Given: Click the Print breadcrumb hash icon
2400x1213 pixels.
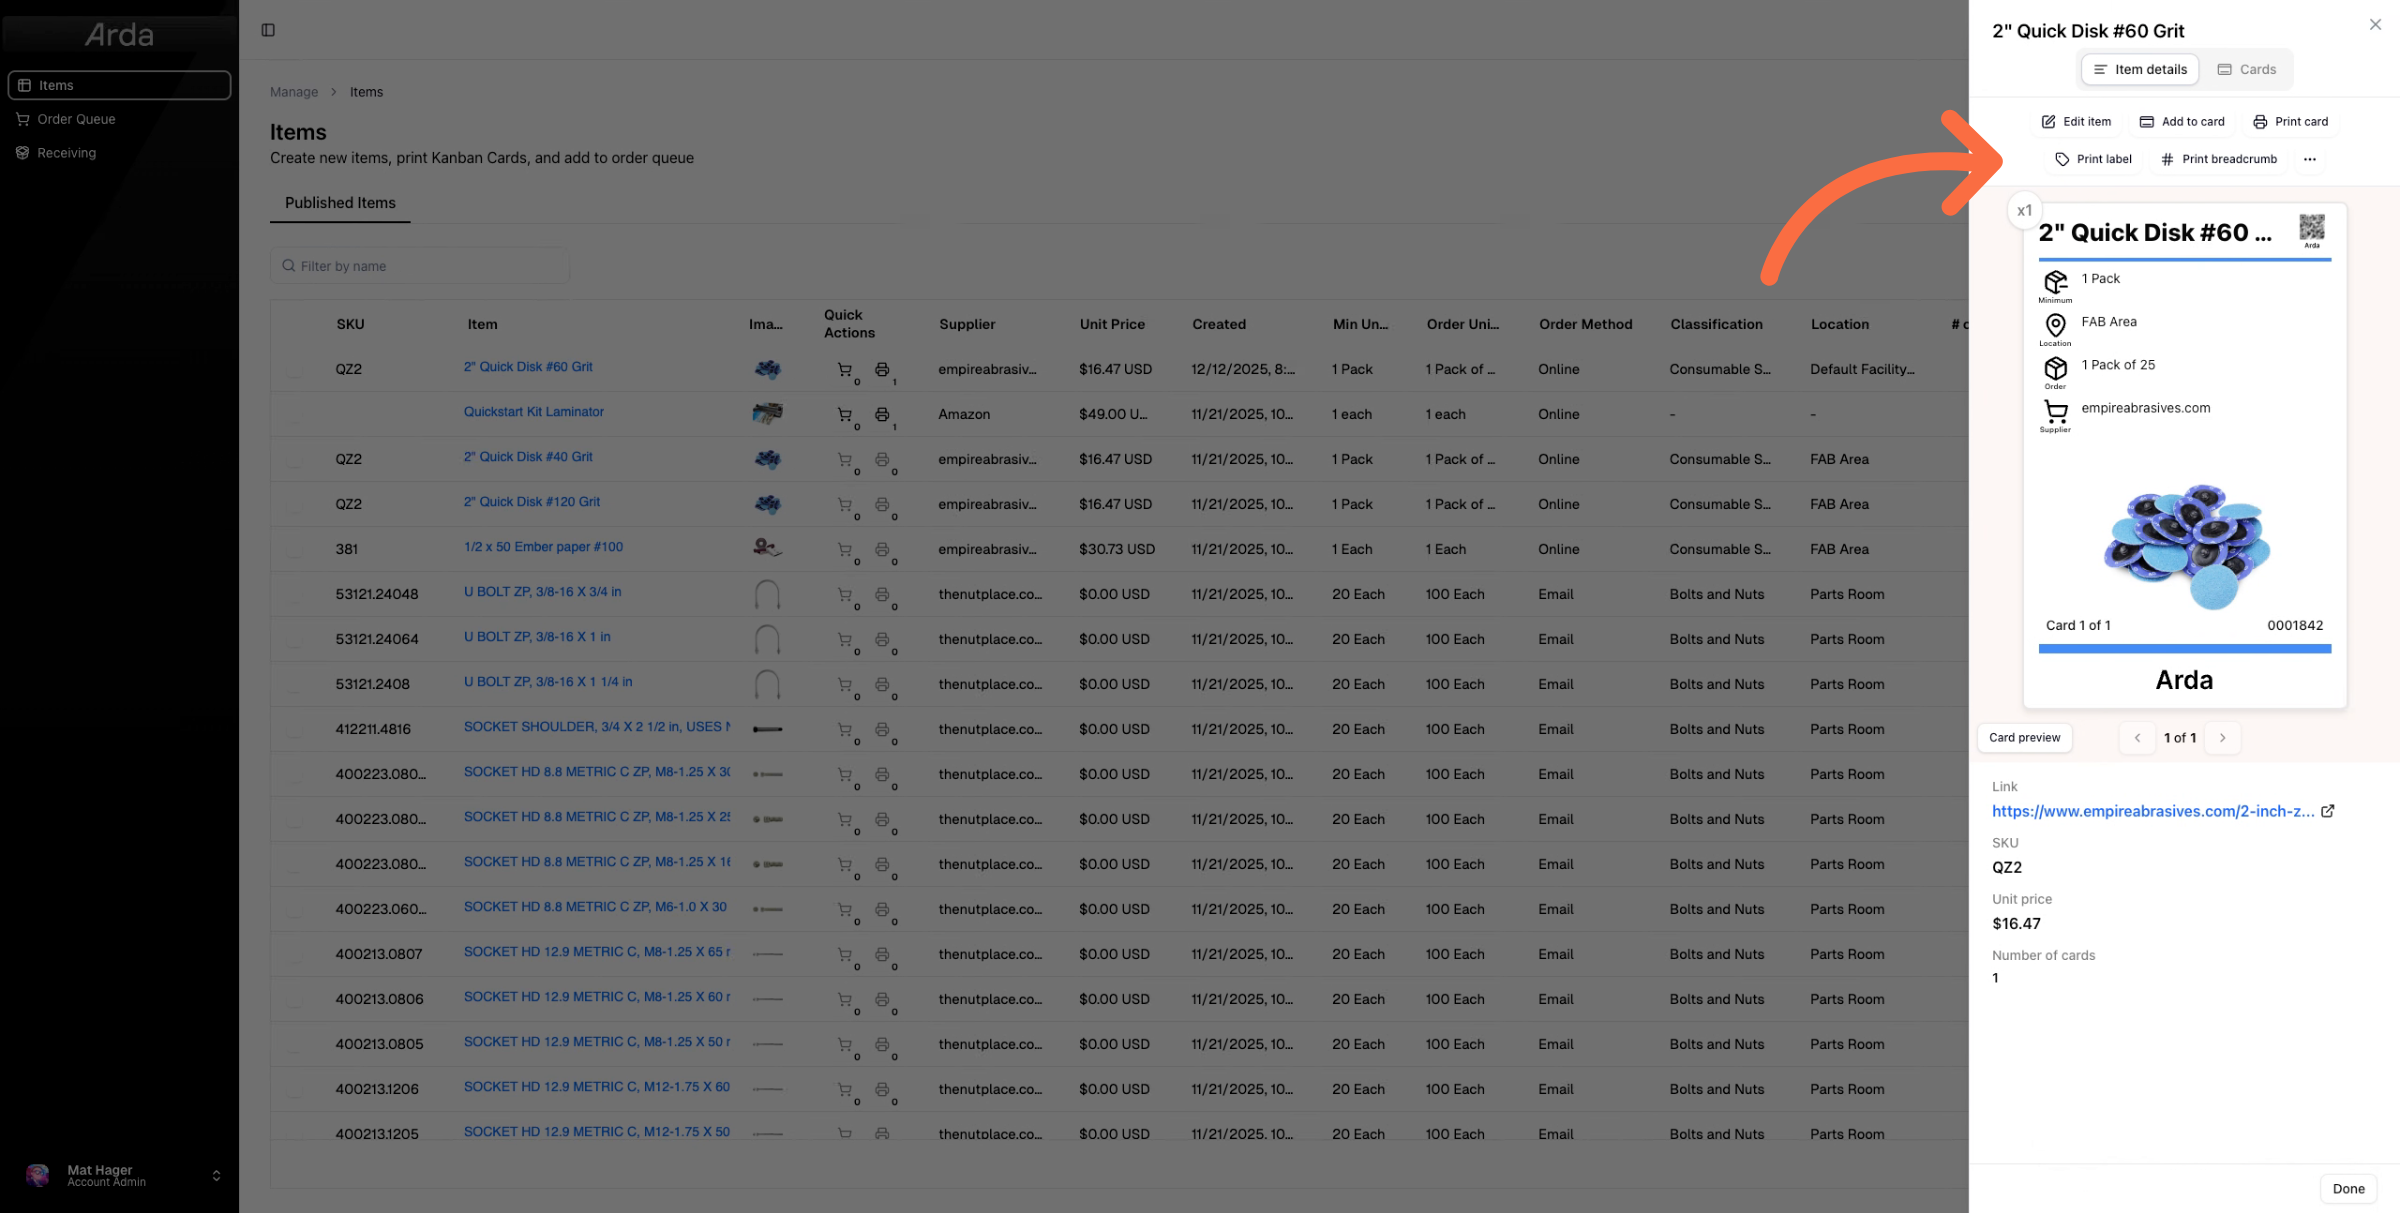Looking at the screenshot, I should tap(2167, 159).
